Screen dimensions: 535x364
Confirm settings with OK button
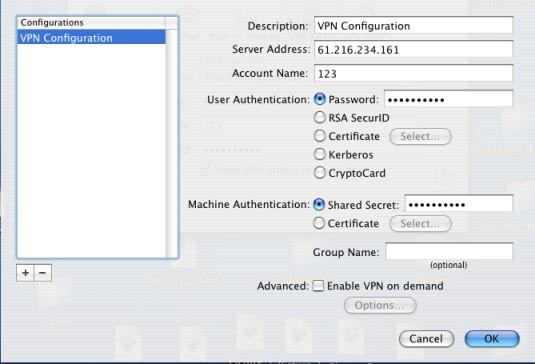coord(492,339)
